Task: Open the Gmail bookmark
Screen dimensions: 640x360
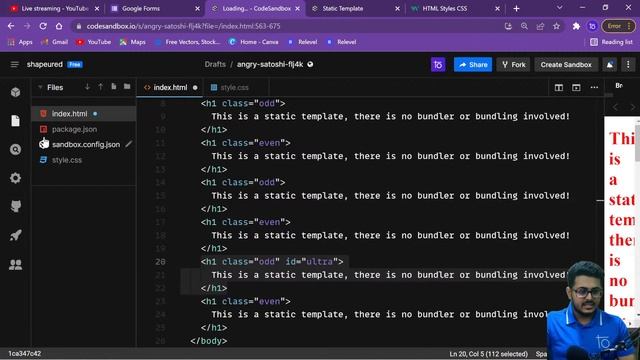Action: [x=54, y=42]
